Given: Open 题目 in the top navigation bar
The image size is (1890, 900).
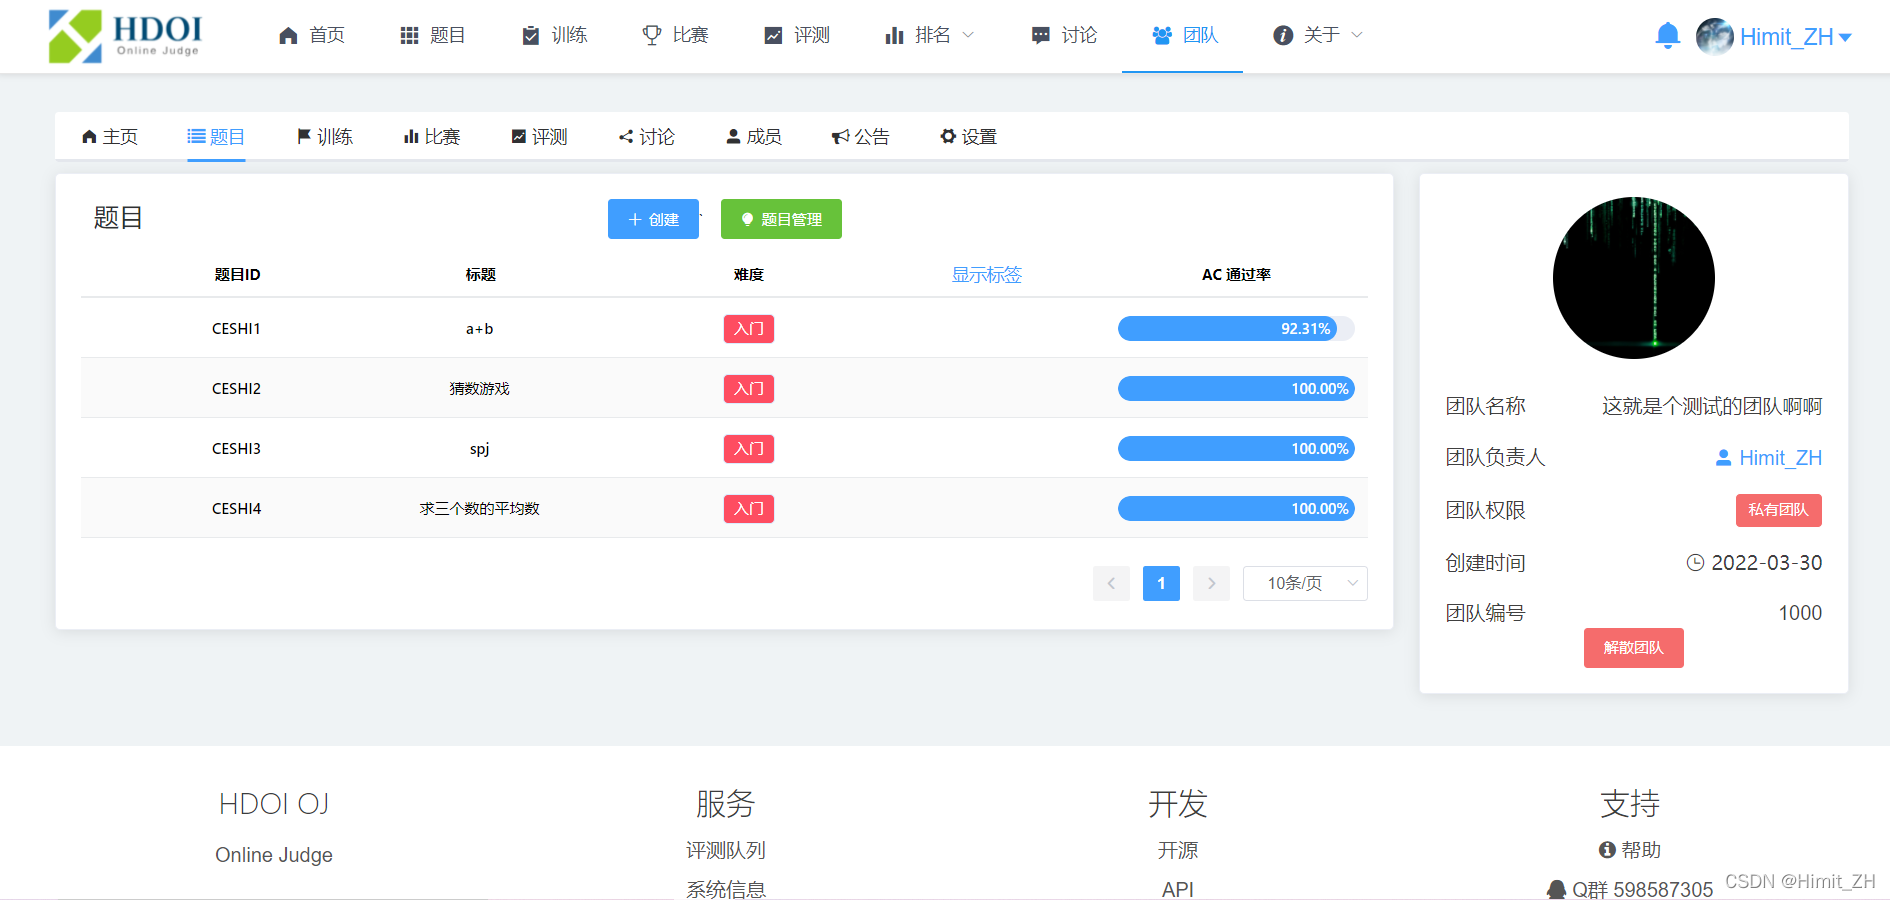Looking at the screenshot, I should pyautogui.click(x=433, y=35).
